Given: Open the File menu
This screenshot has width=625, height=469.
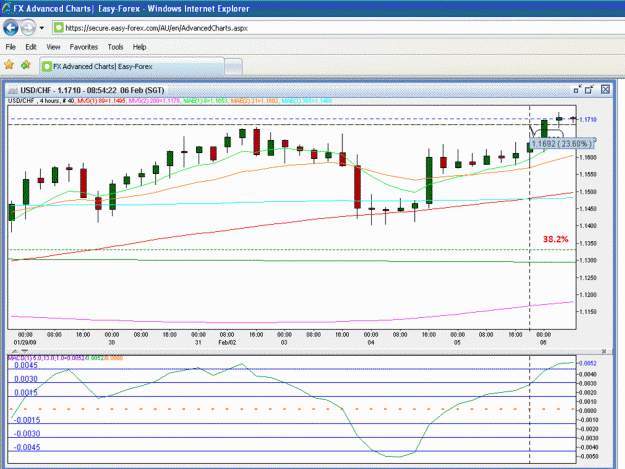Looking at the screenshot, I should pos(11,47).
